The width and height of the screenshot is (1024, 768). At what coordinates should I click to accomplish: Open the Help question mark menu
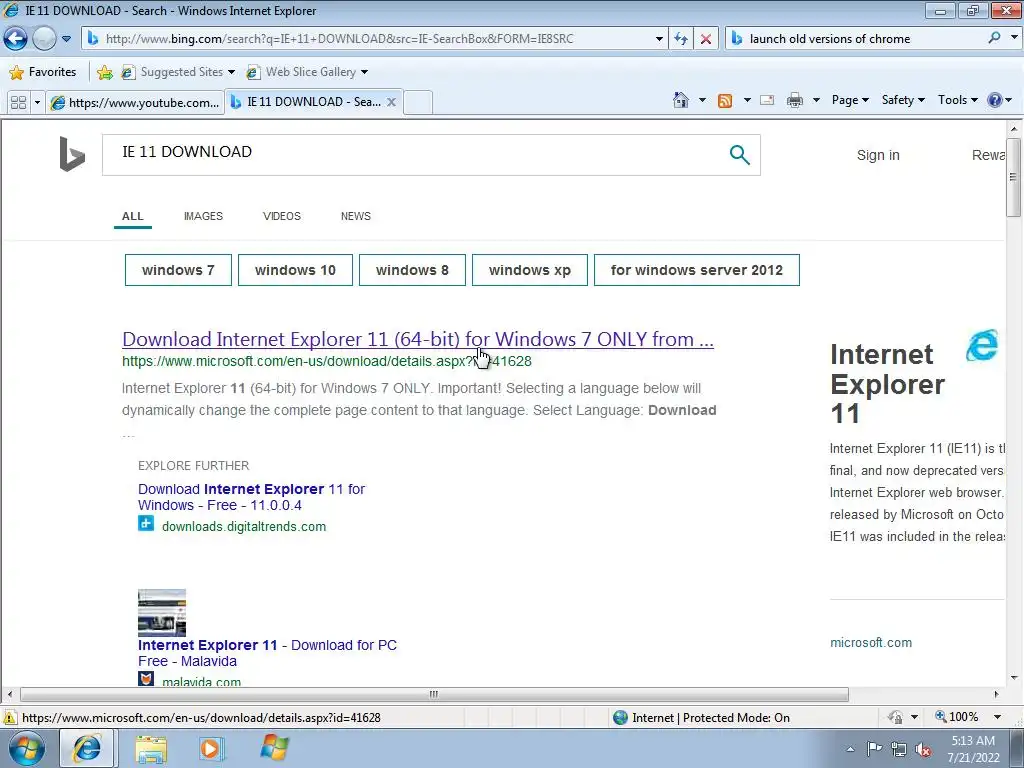point(999,100)
